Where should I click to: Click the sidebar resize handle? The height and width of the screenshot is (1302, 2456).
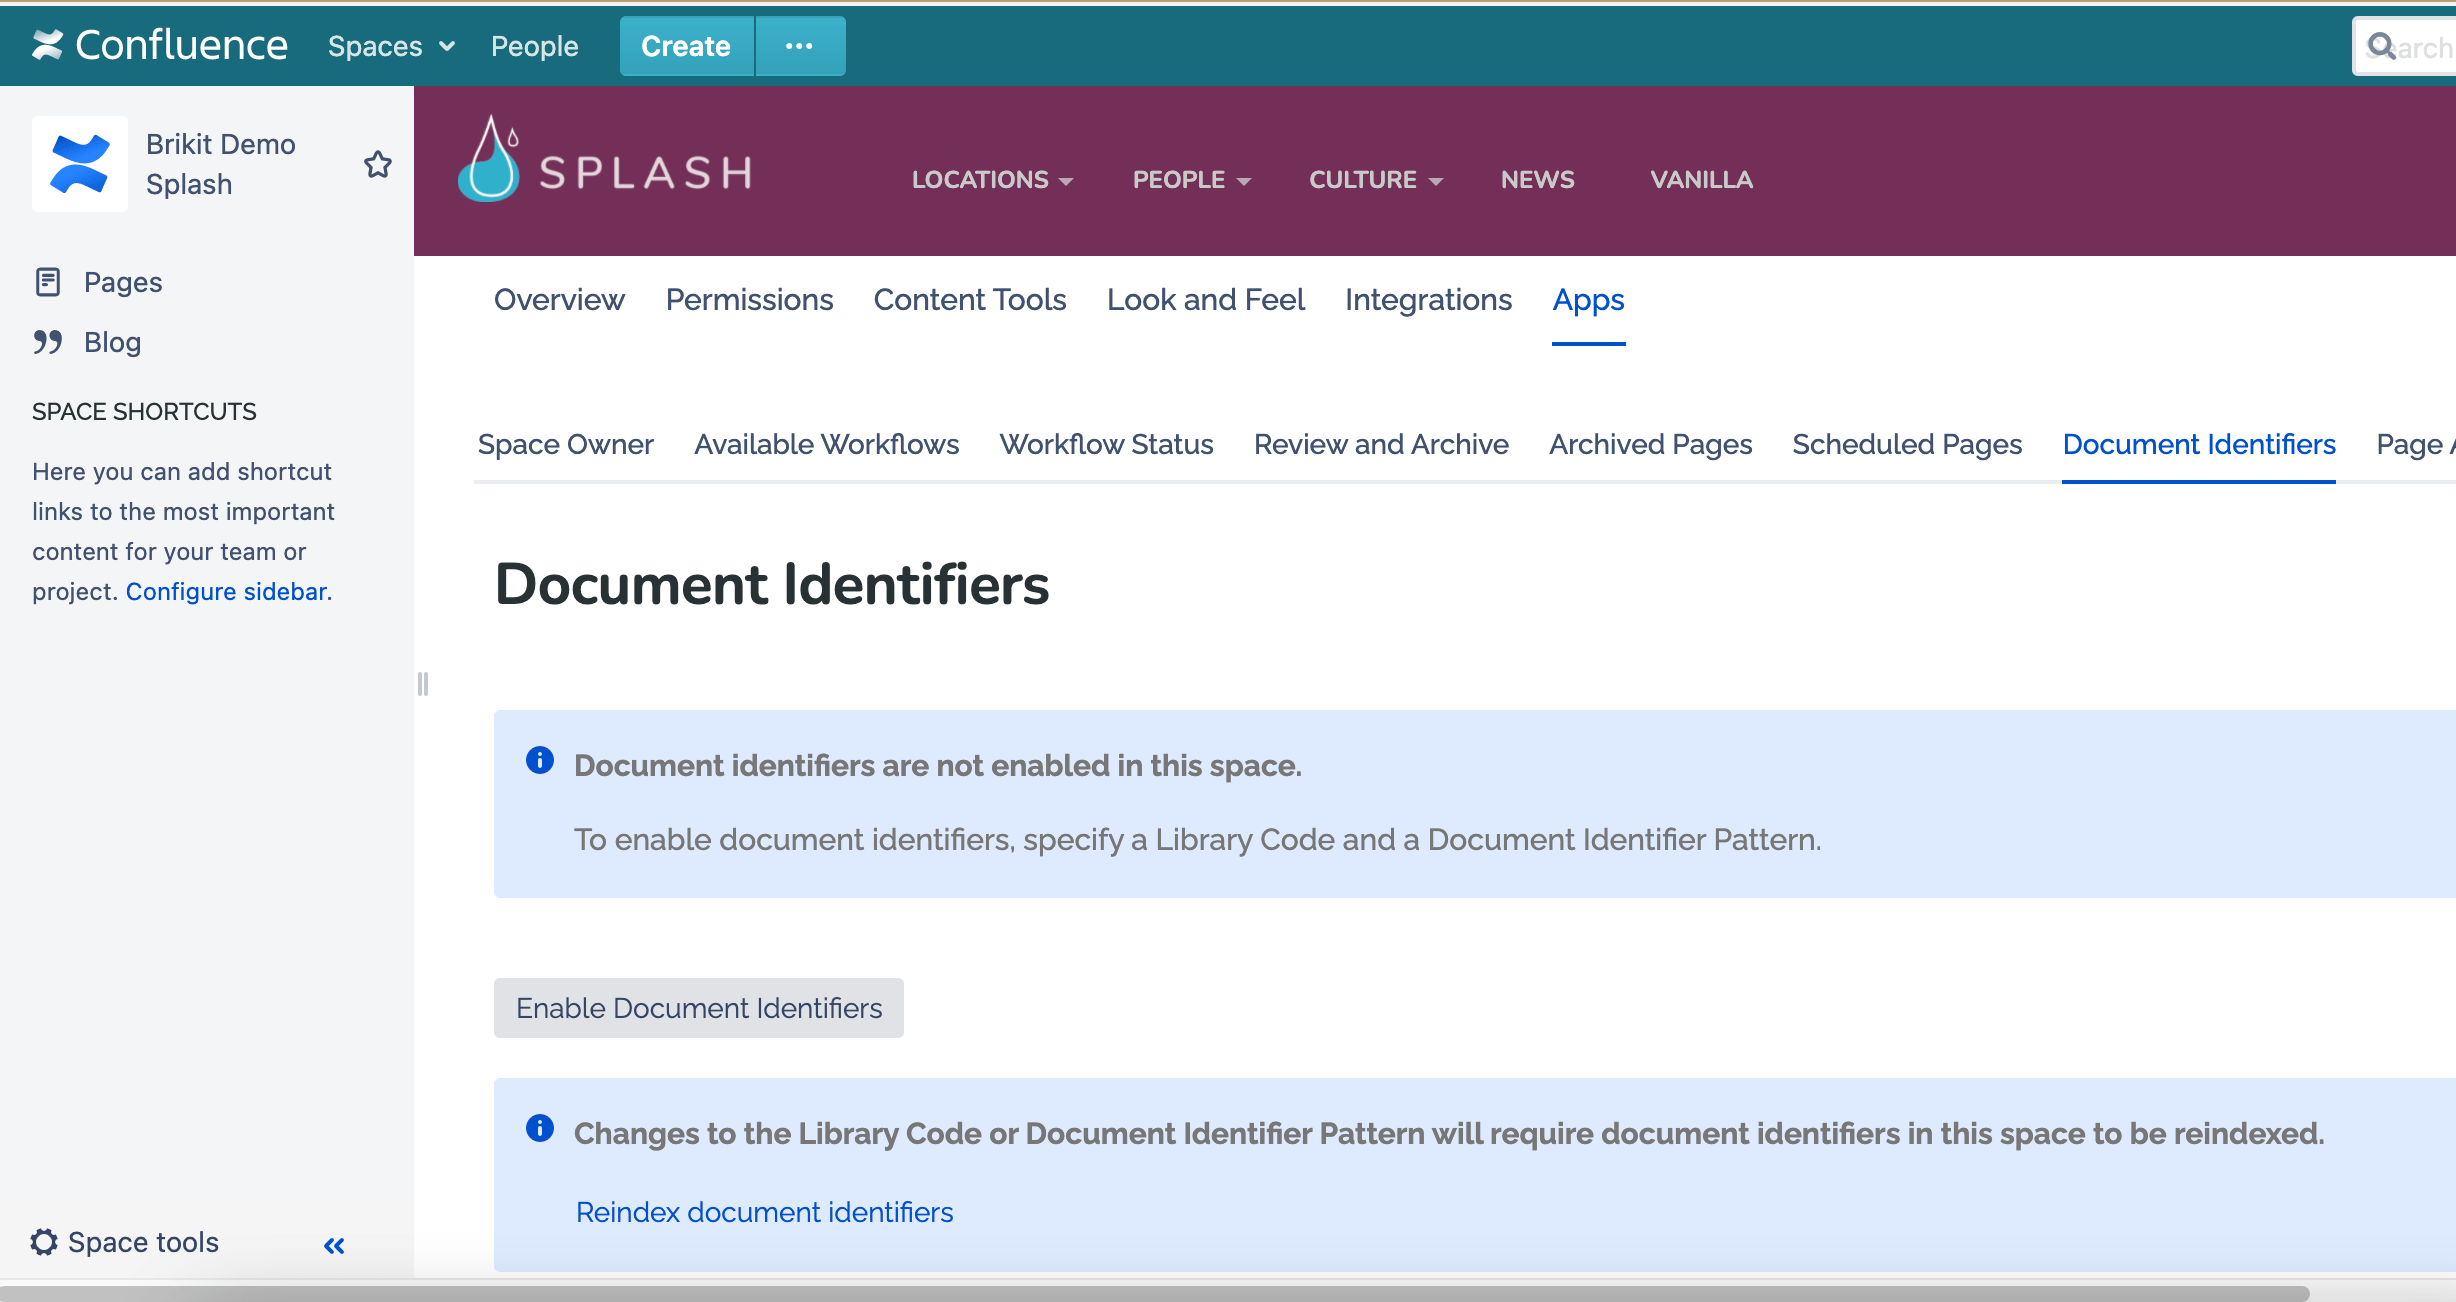pos(423,684)
